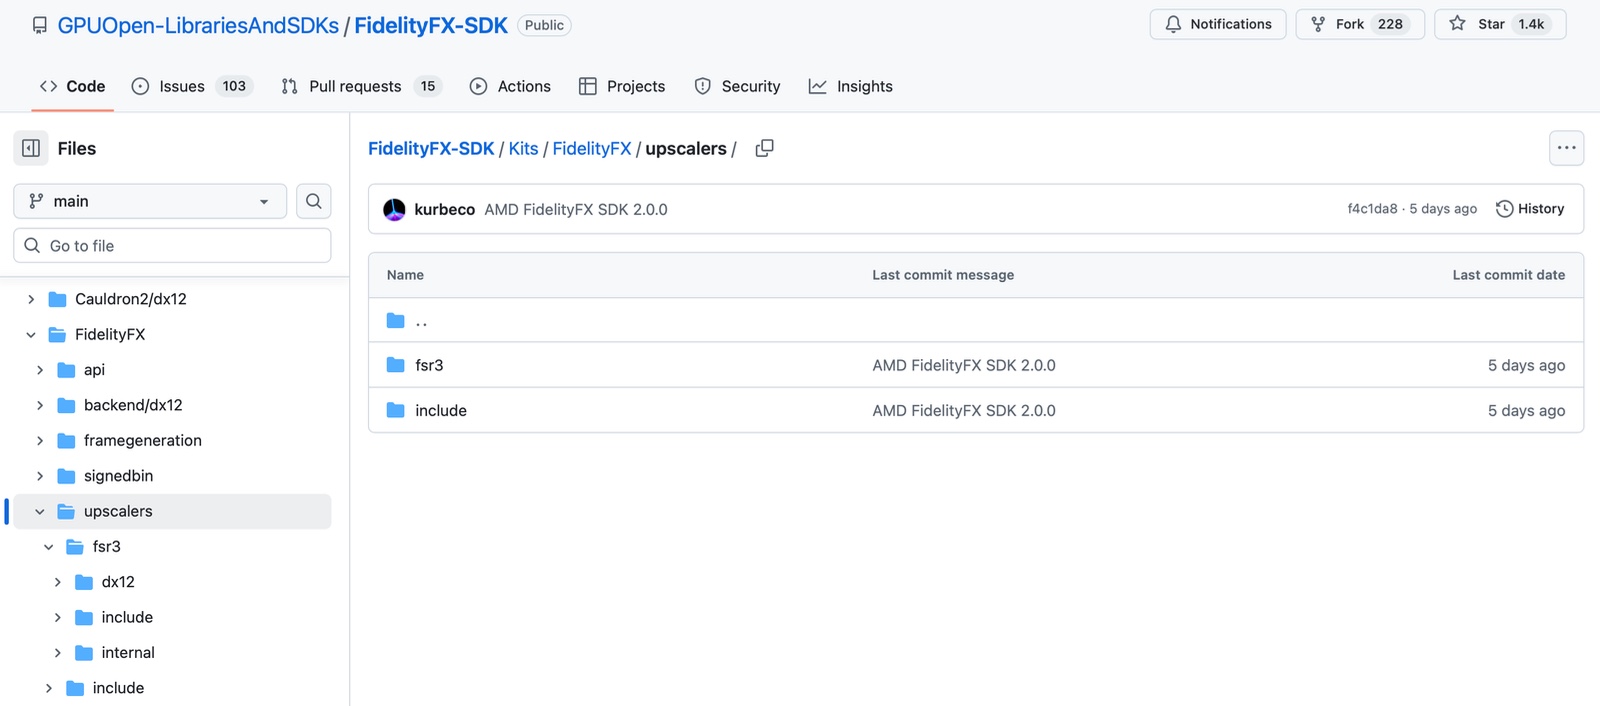Viewport: 1600px width, 706px height.
Task: Click the search files magnifier button
Action: [x=314, y=201]
